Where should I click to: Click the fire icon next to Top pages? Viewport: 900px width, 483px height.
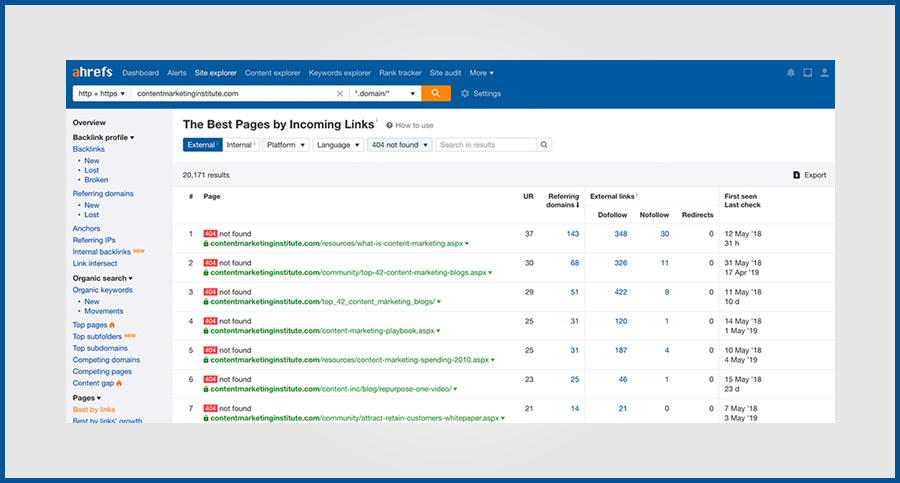(112, 325)
